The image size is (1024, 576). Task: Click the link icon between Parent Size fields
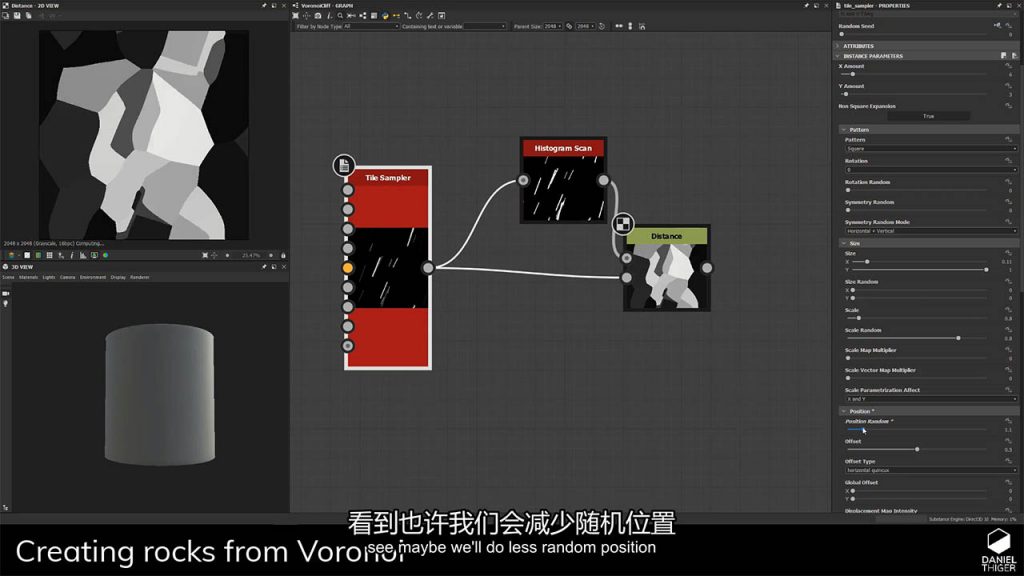pyautogui.click(x=569, y=27)
